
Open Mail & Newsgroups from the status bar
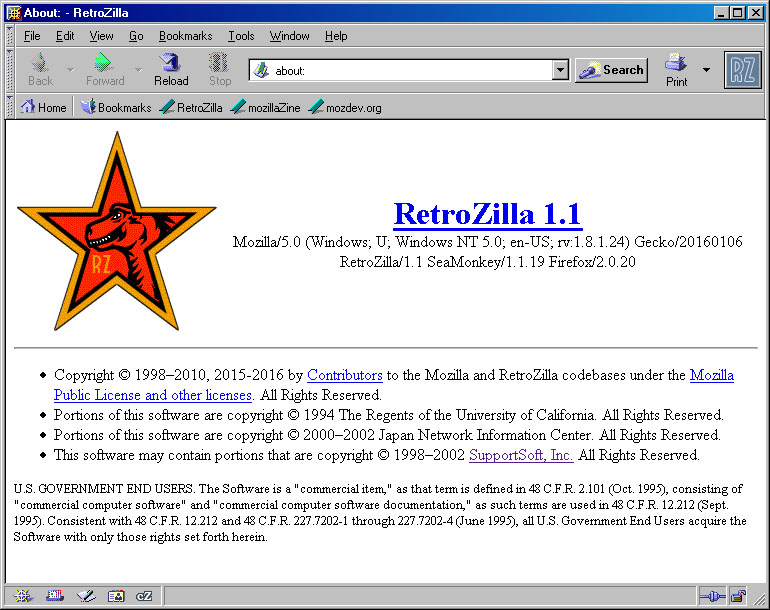click(x=54, y=596)
